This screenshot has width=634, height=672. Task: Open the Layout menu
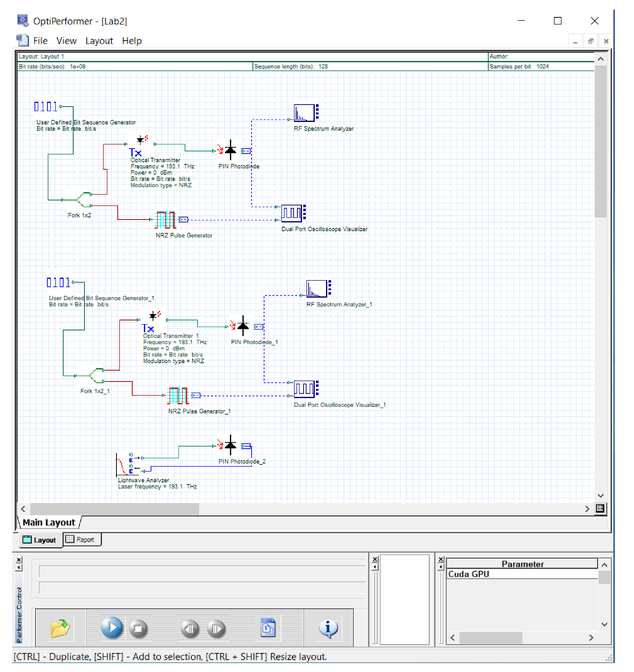[x=99, y=41]
